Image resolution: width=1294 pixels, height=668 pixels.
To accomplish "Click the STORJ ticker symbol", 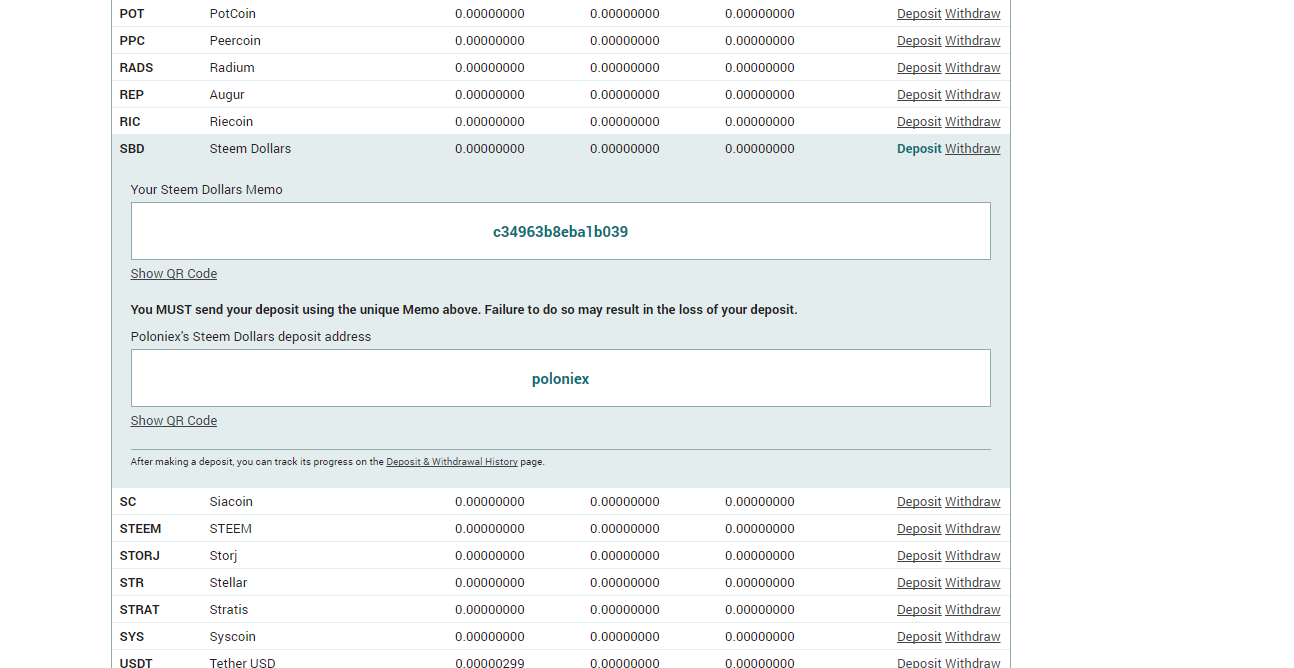I will point(140,556).
